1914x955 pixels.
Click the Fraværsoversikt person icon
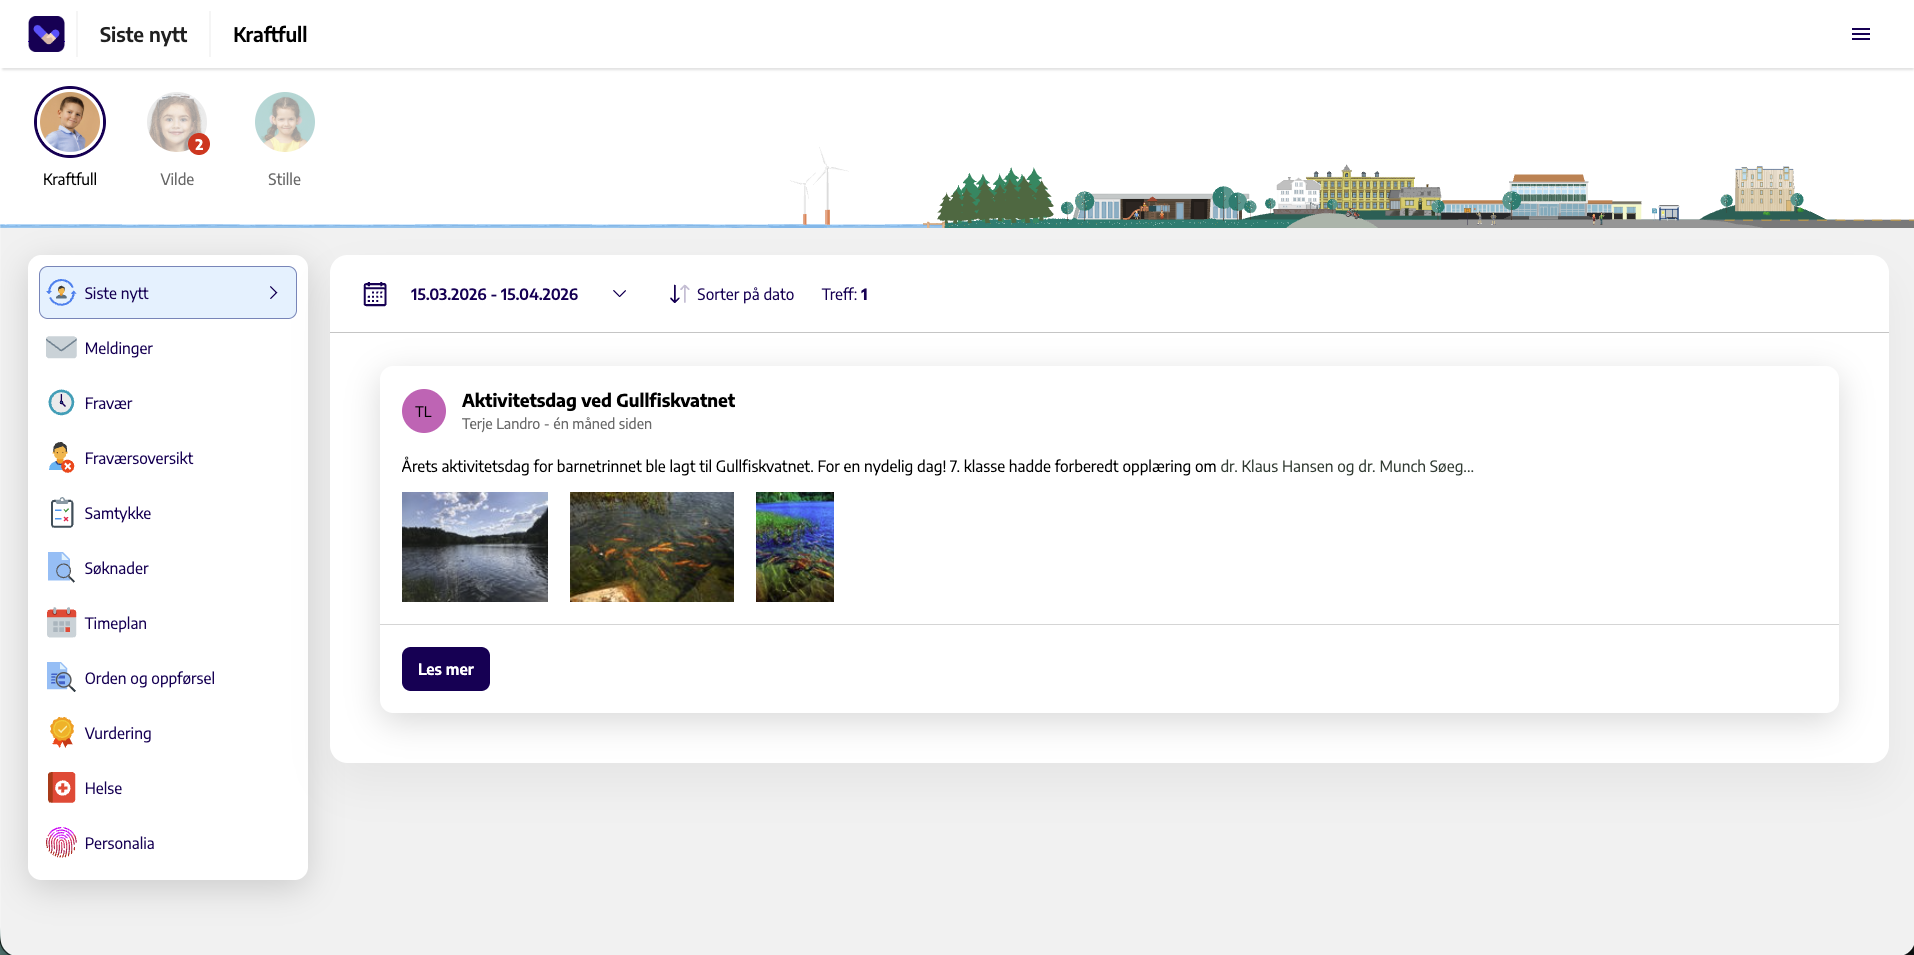[x=61, y=458]
